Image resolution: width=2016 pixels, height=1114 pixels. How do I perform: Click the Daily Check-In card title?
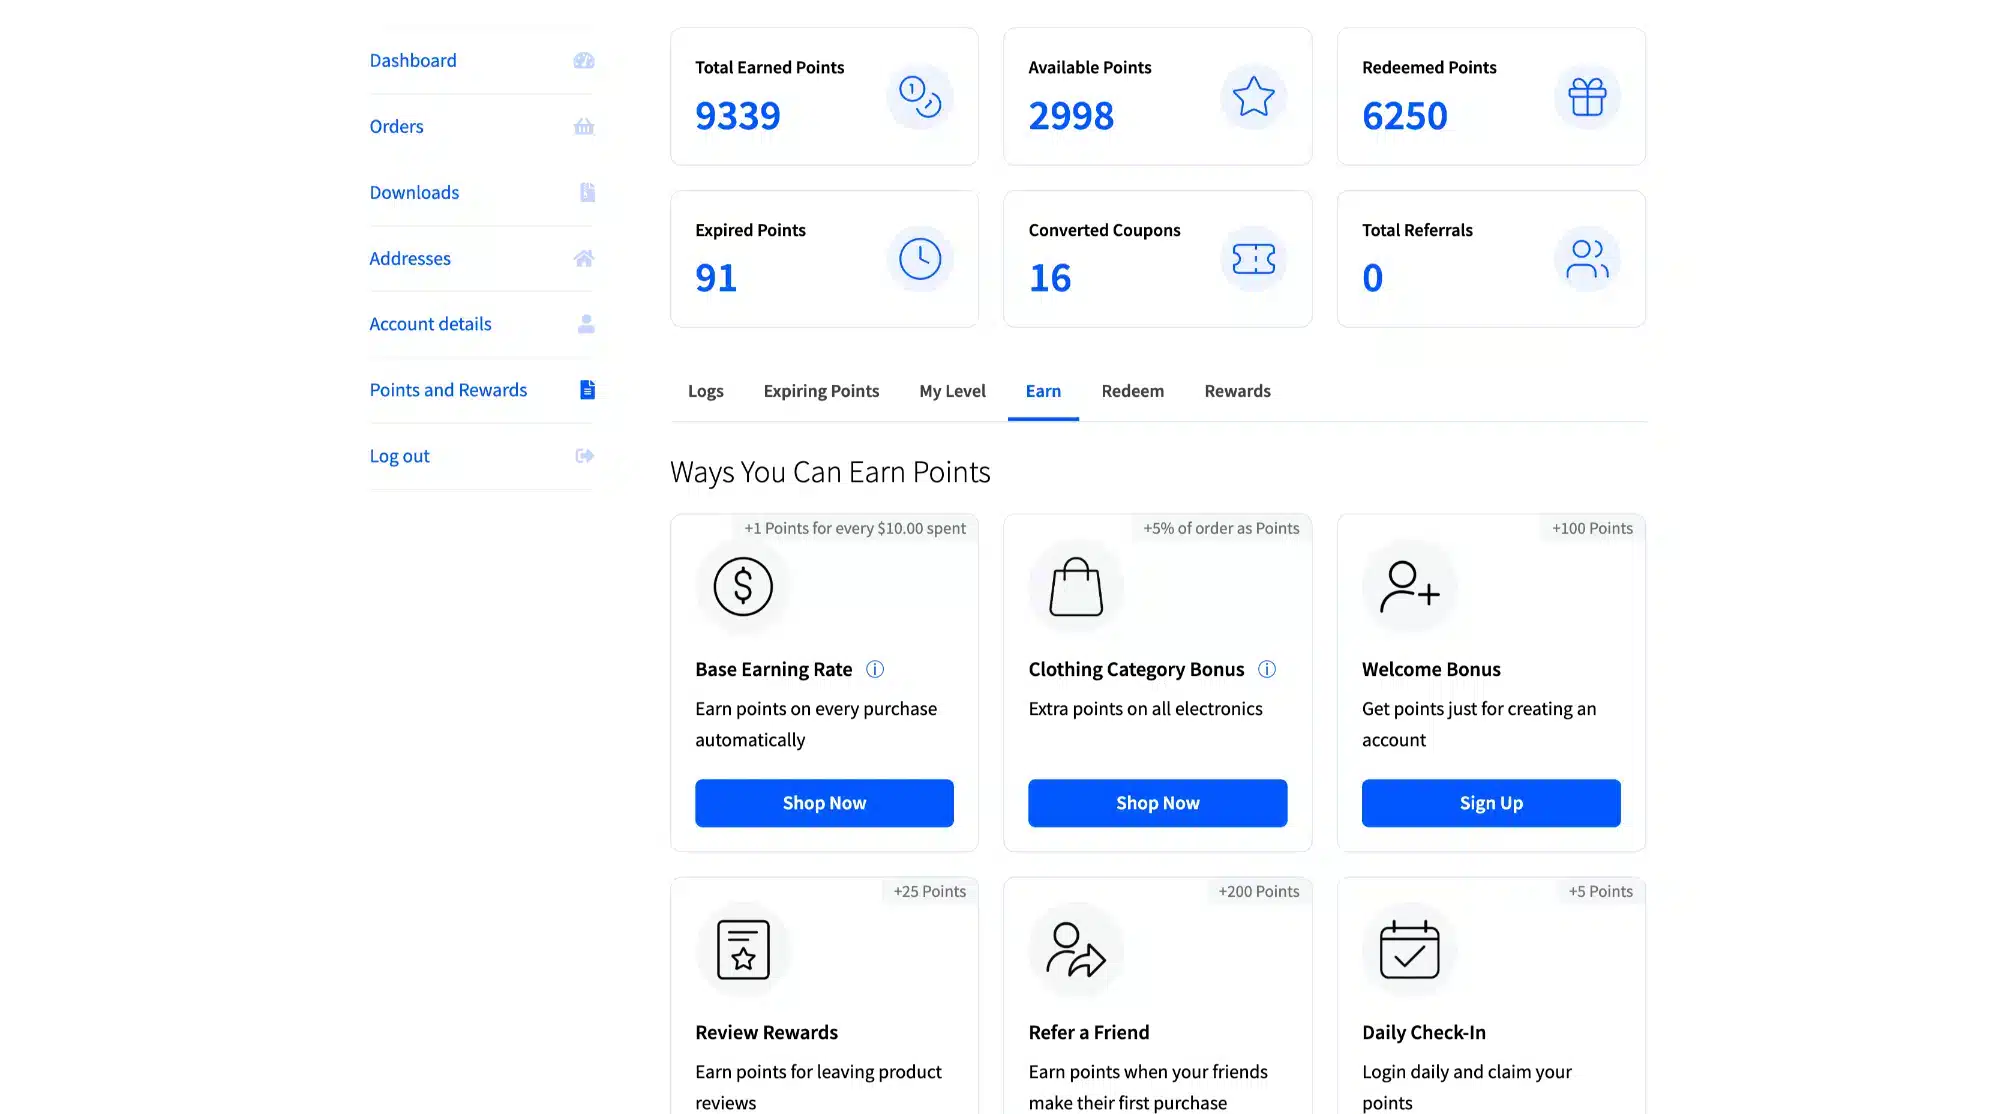[x=1424, y=1033]
